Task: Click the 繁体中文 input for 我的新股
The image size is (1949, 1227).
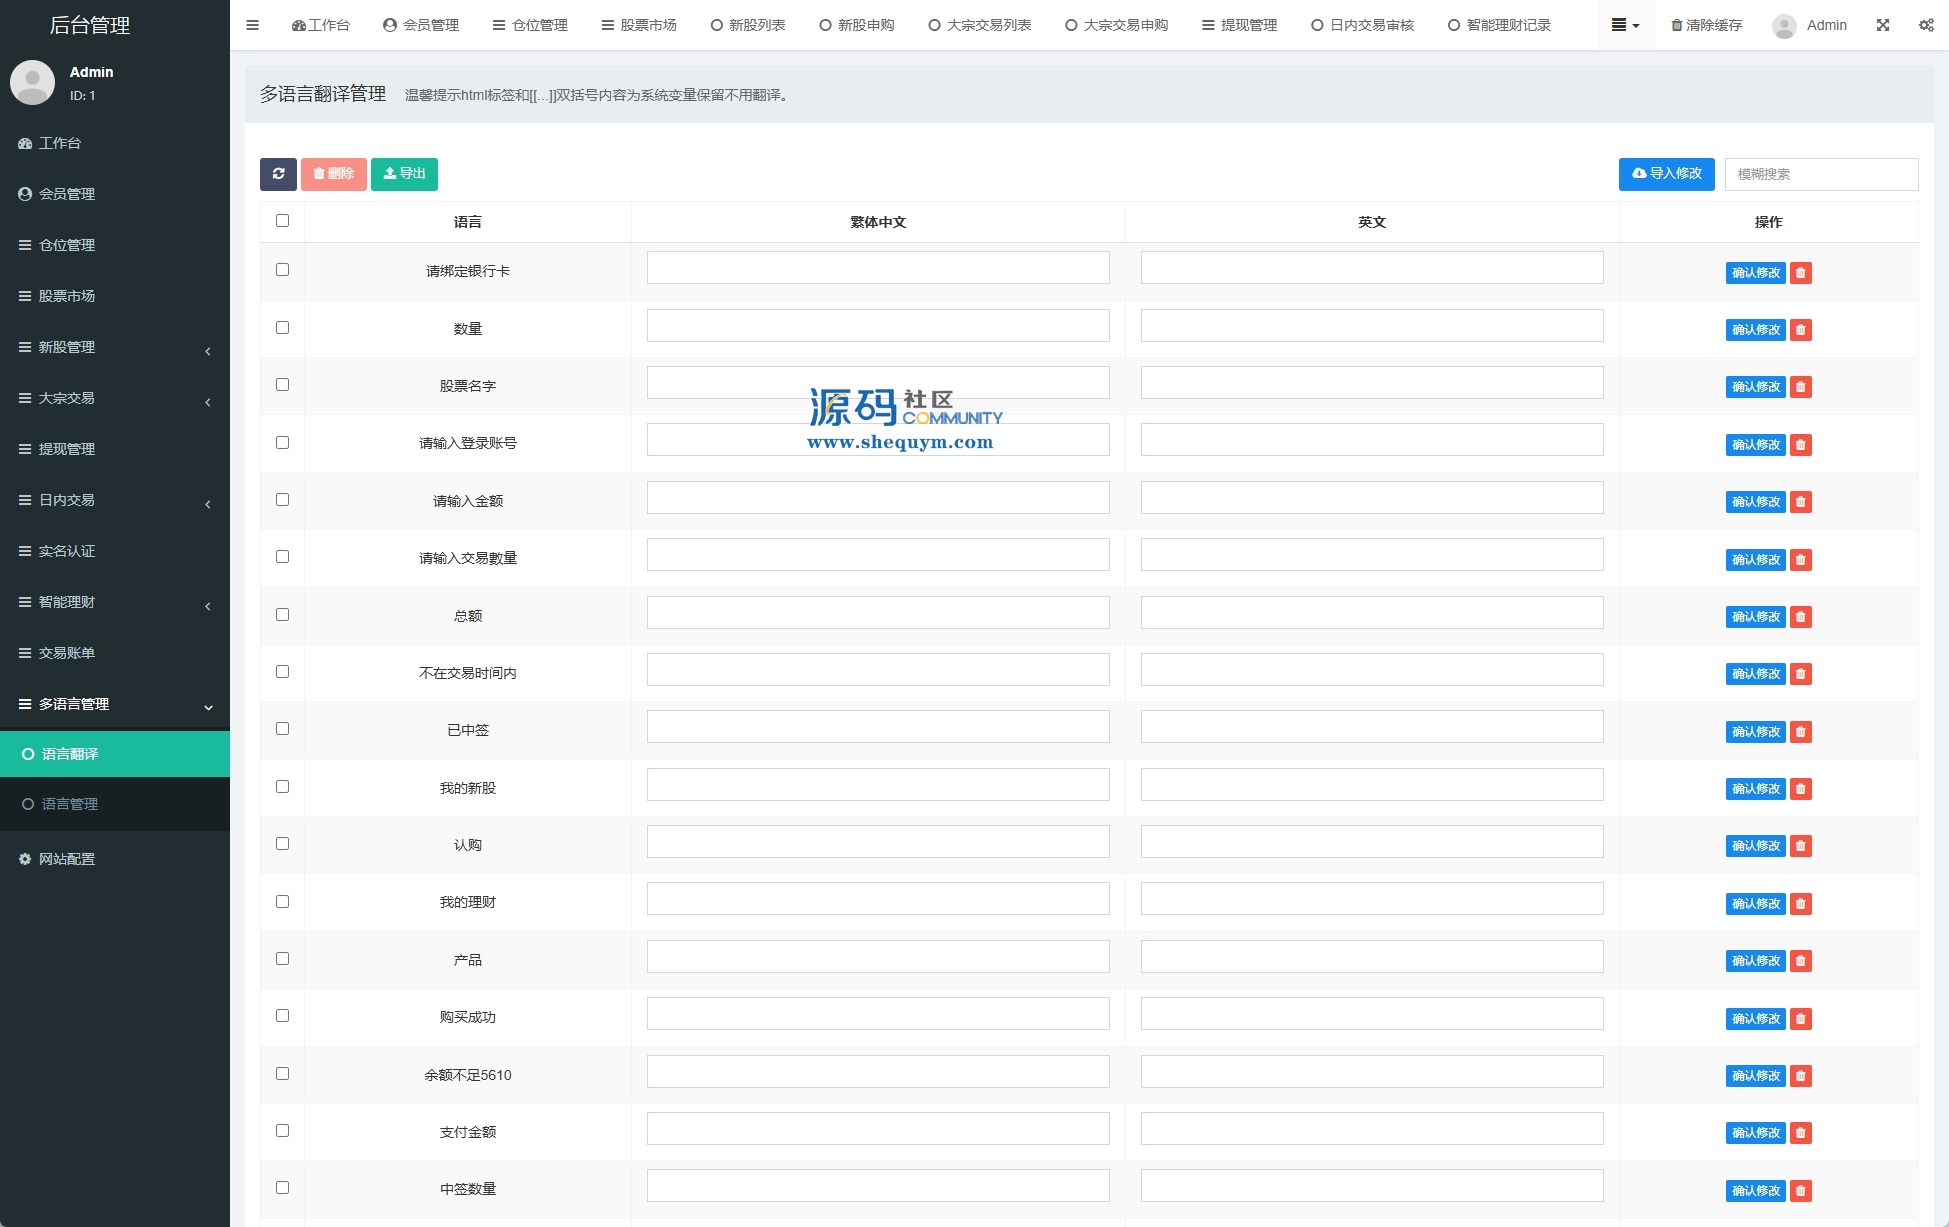Action: pos(877,785)
